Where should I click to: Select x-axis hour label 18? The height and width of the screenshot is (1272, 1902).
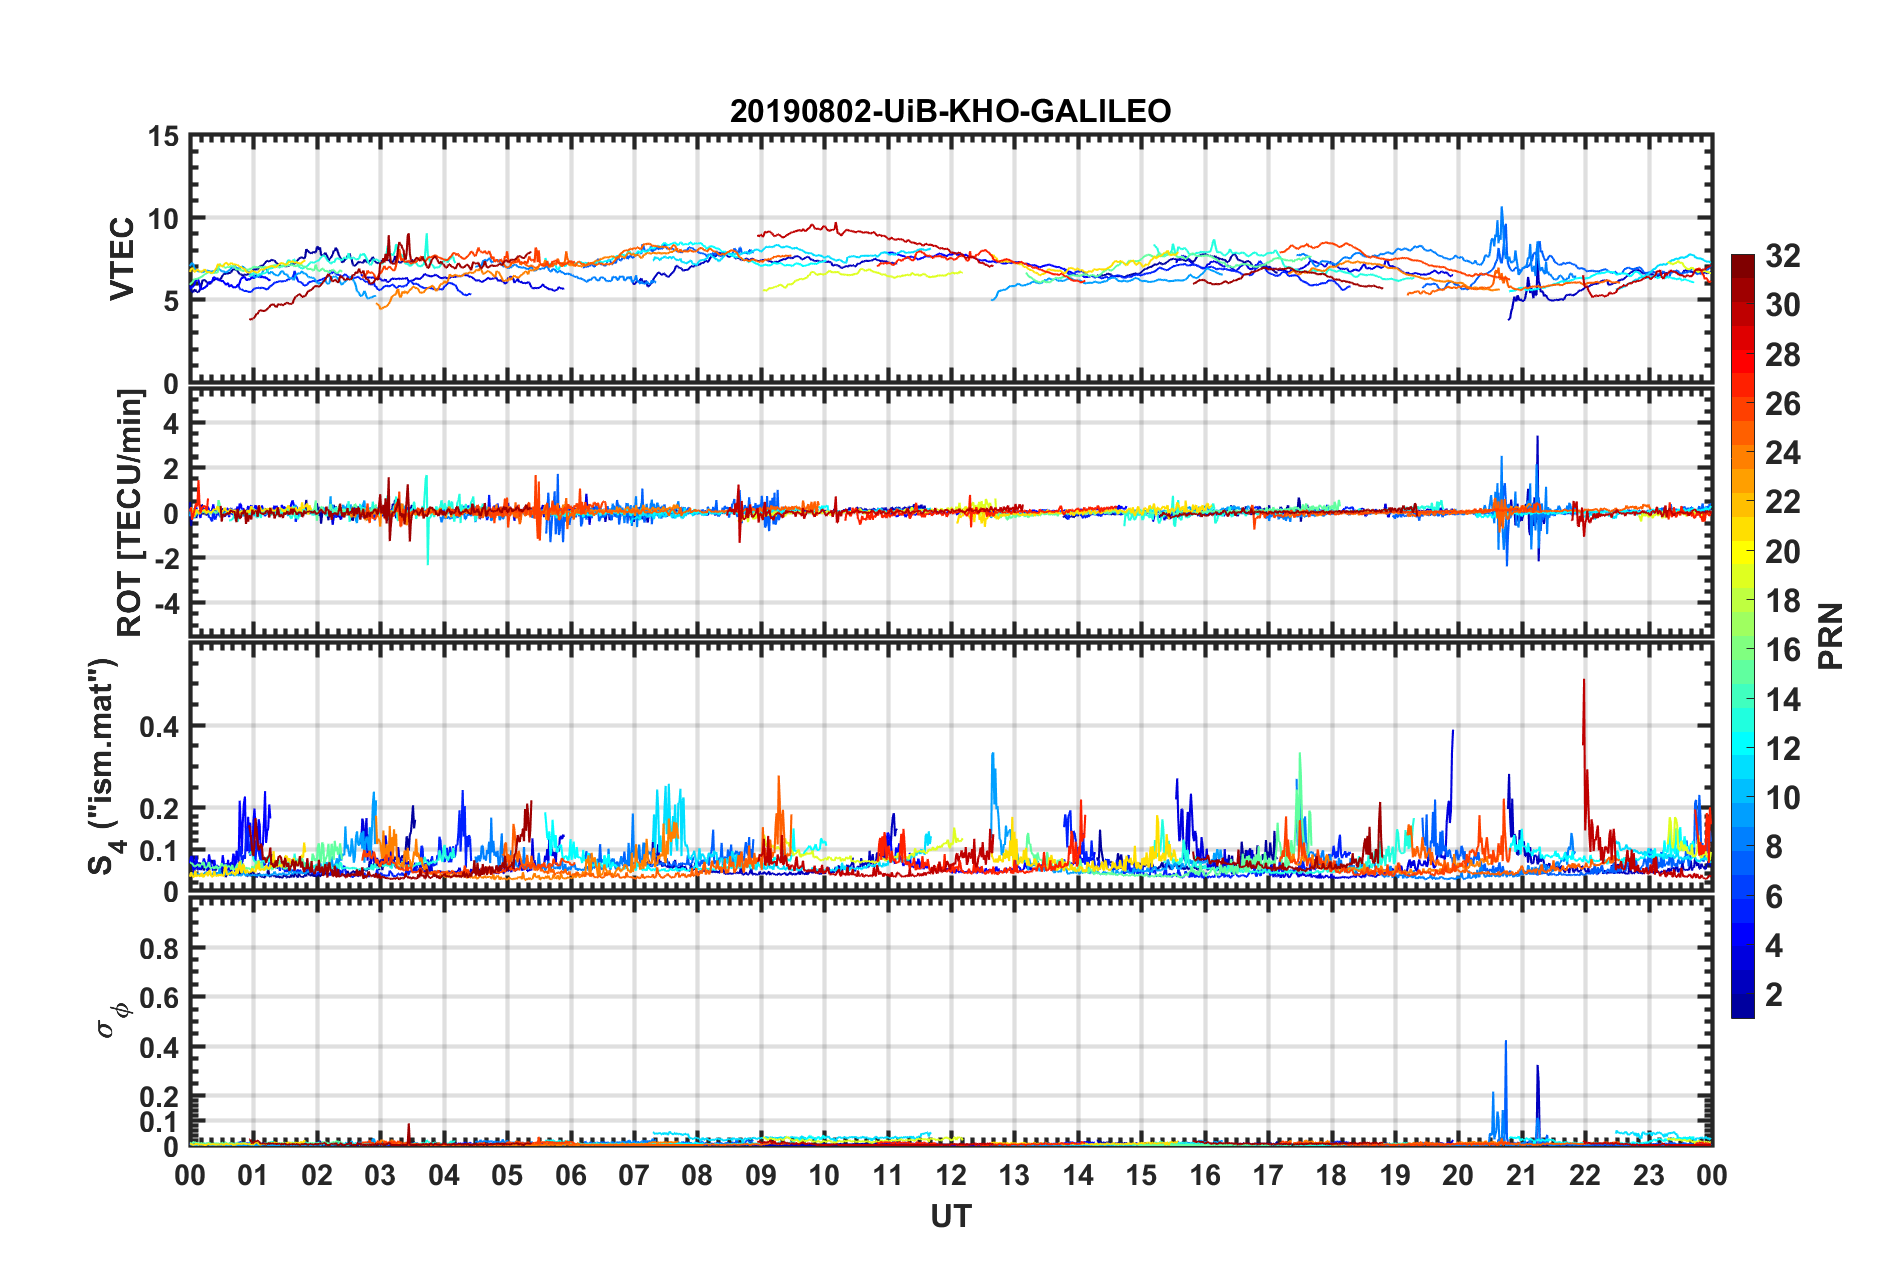(x=1332, y=1175)
